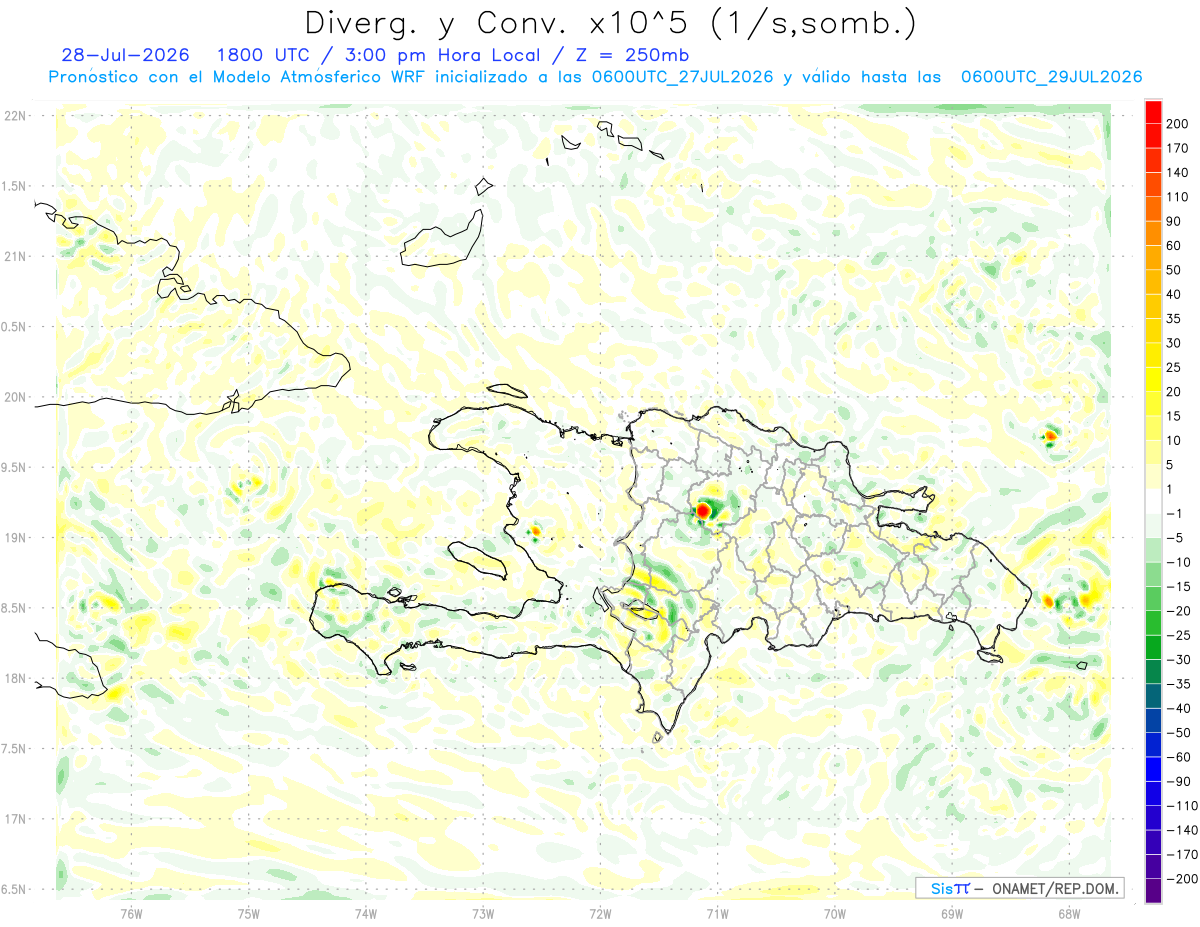Click the '74W' longitude label

point(366,914)
